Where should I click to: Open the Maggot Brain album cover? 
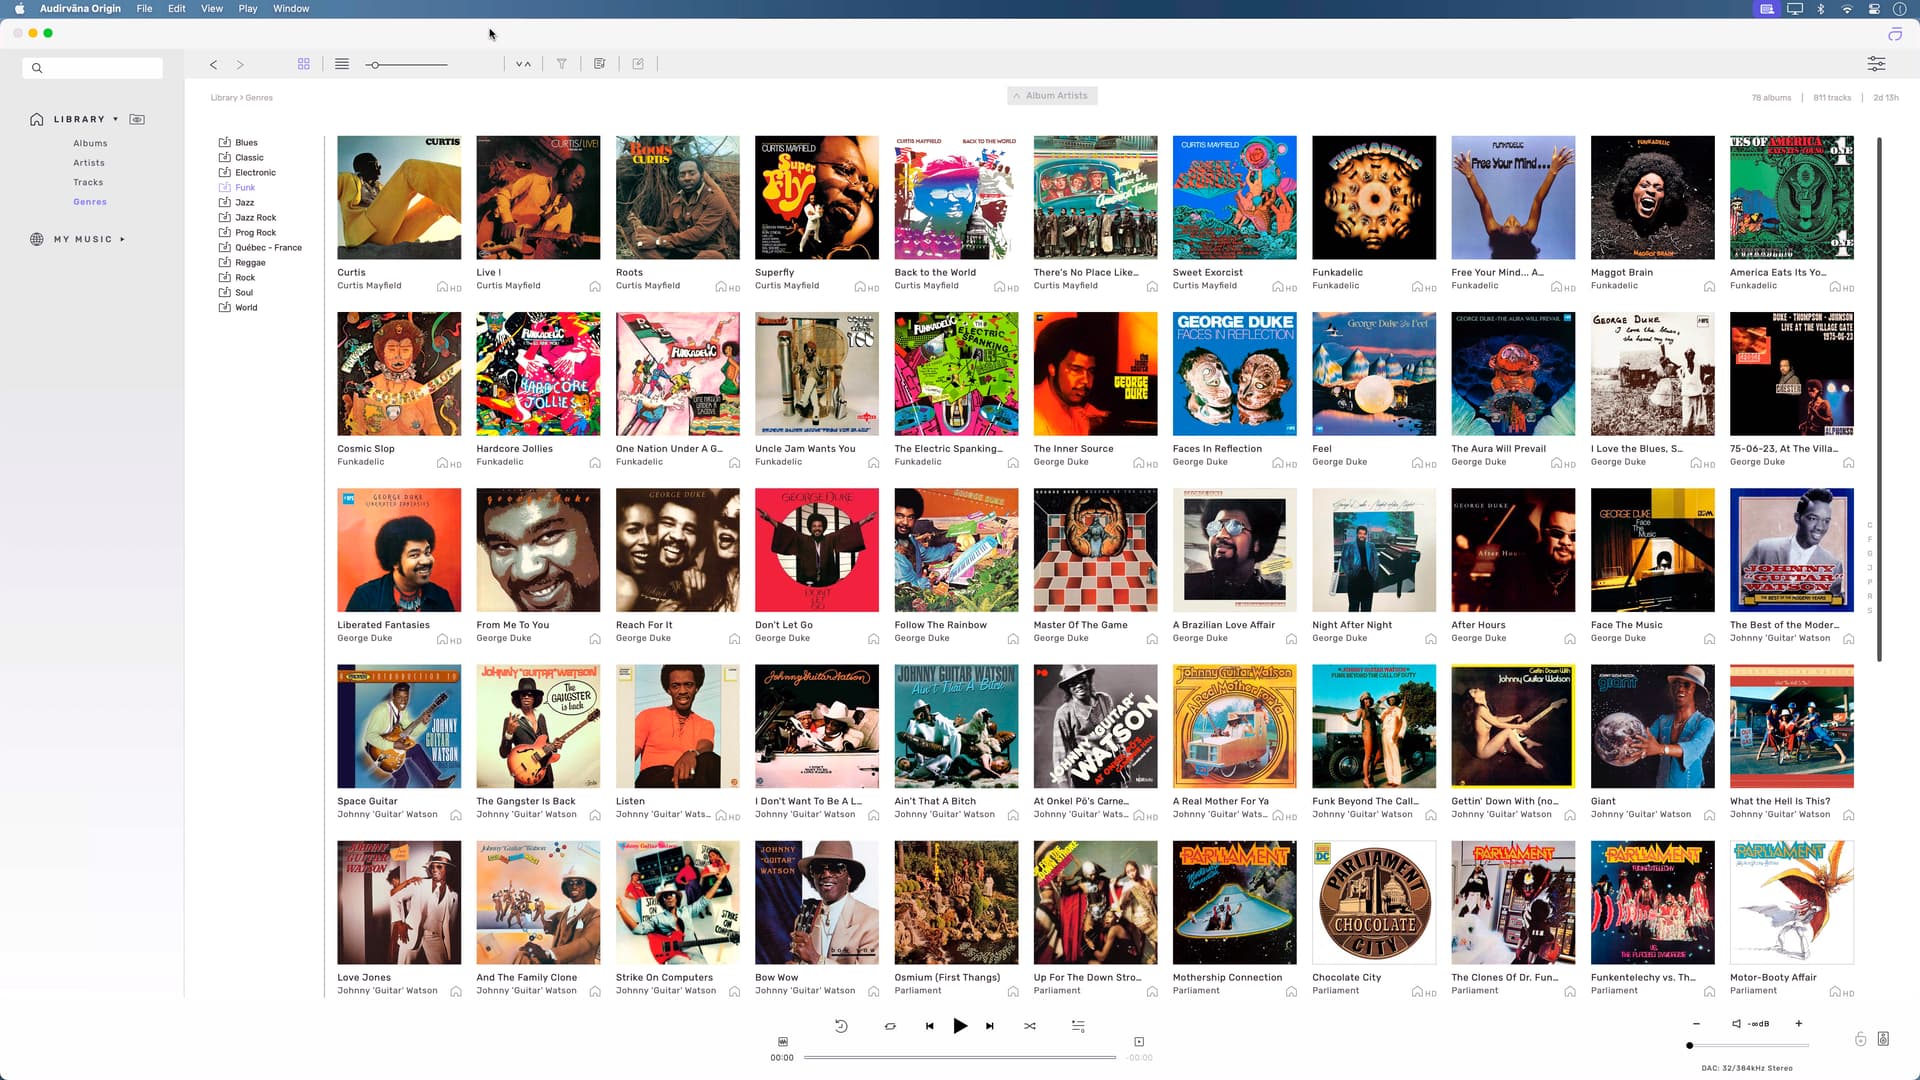click(x=1652, y=198)
